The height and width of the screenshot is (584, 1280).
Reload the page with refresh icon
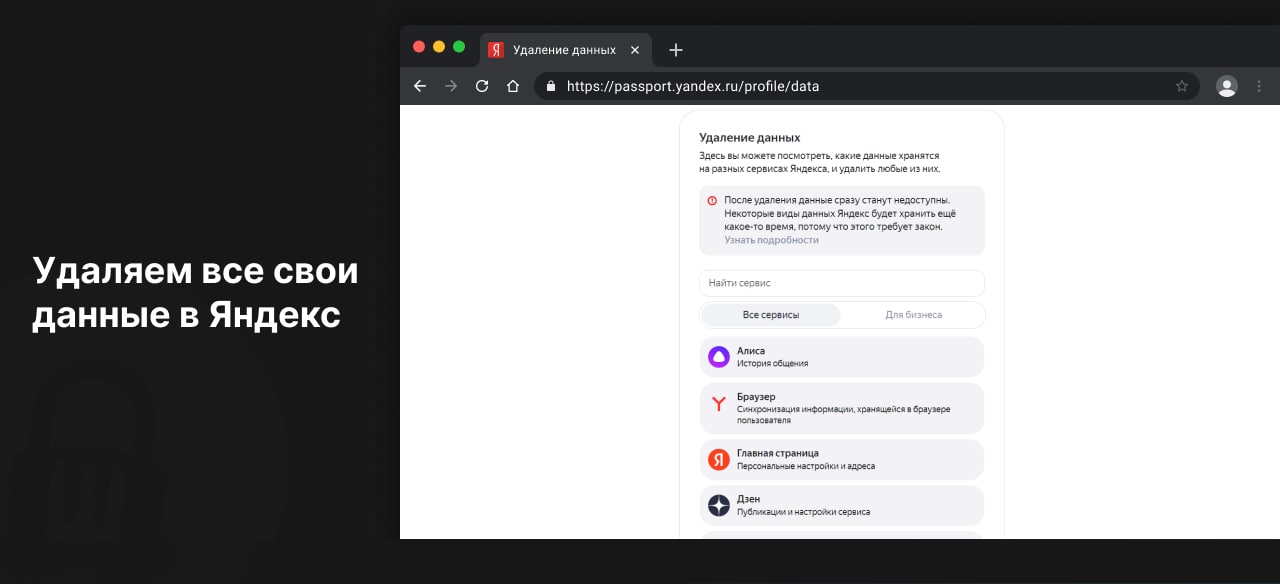[x=482, y=86]
